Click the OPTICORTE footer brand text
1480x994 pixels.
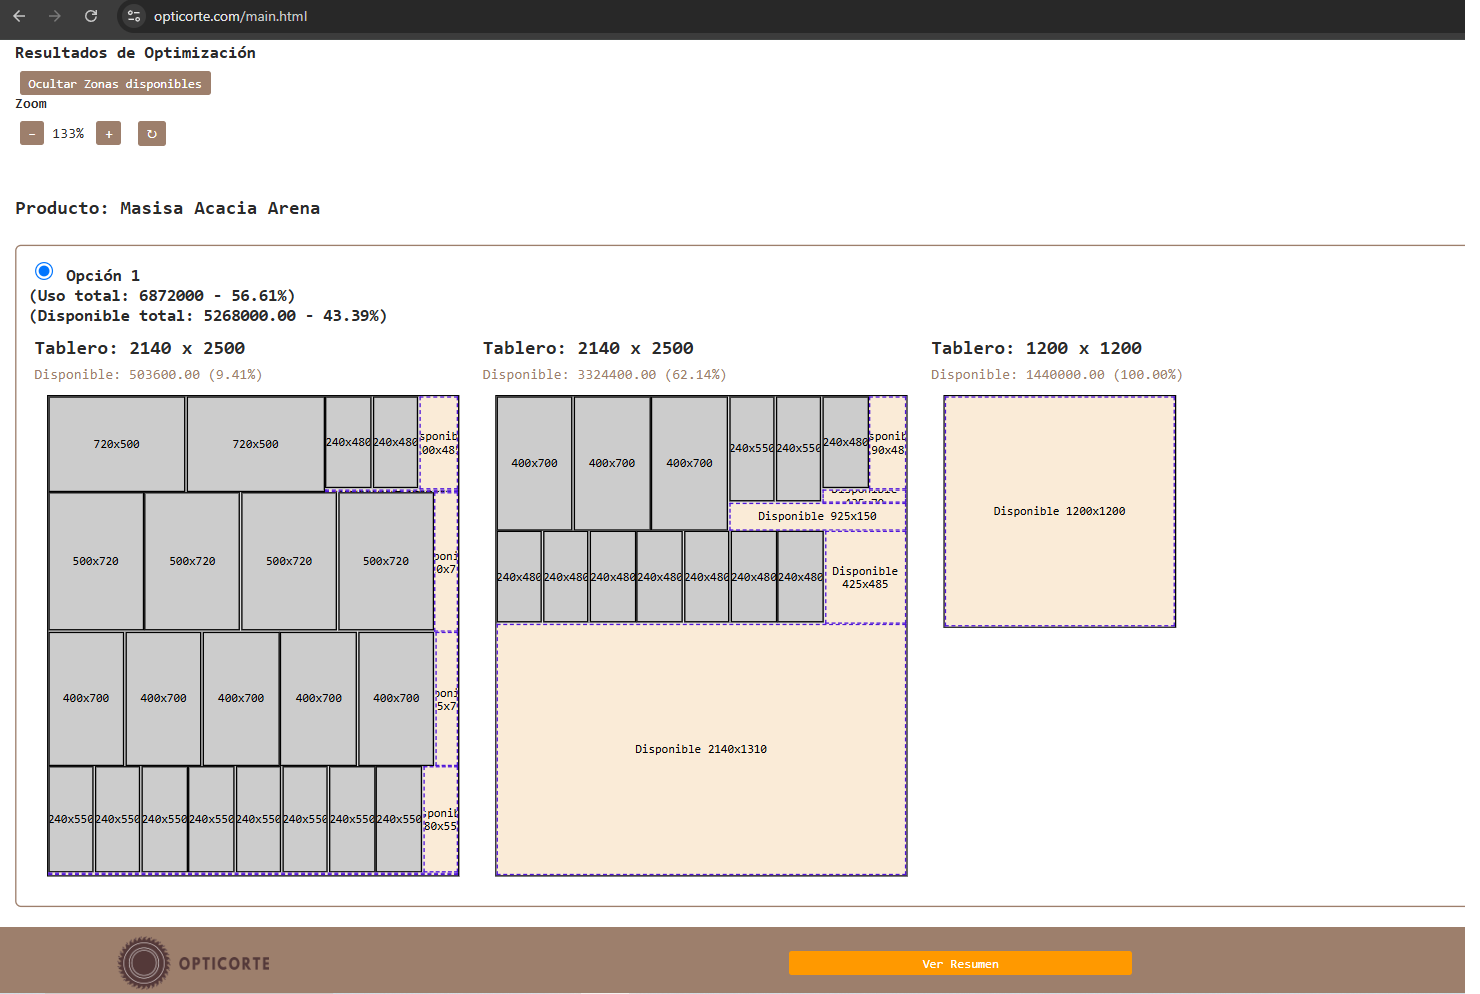(224, 964)
